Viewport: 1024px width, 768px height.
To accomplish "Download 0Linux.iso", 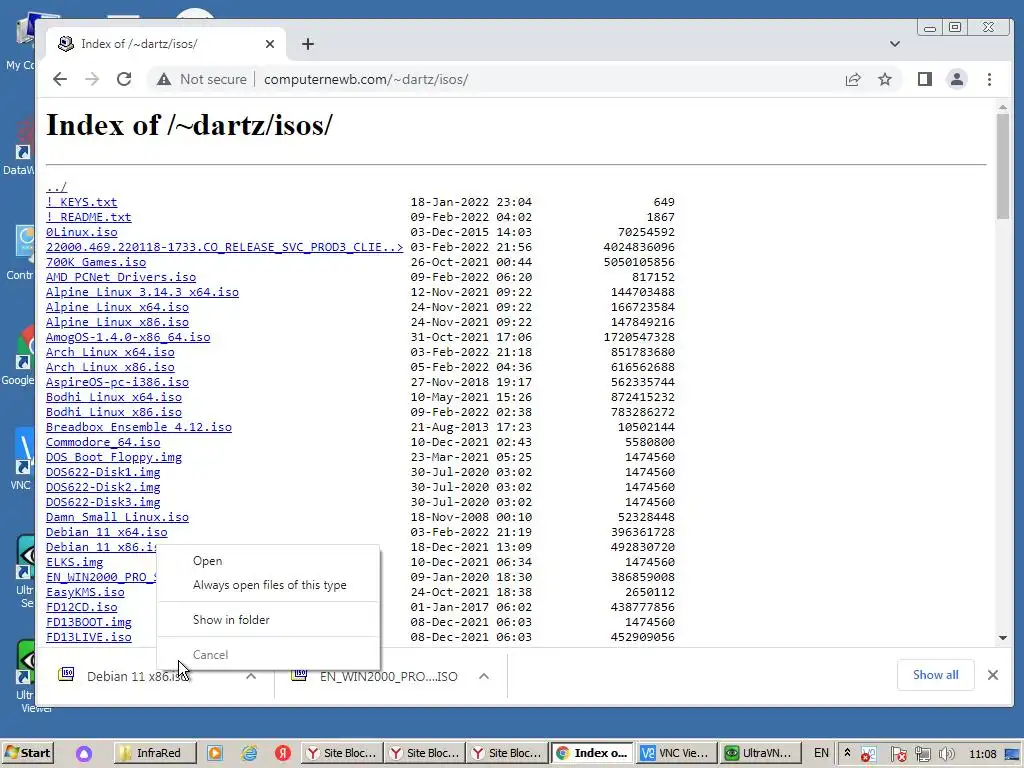I will tap(82, 232).
